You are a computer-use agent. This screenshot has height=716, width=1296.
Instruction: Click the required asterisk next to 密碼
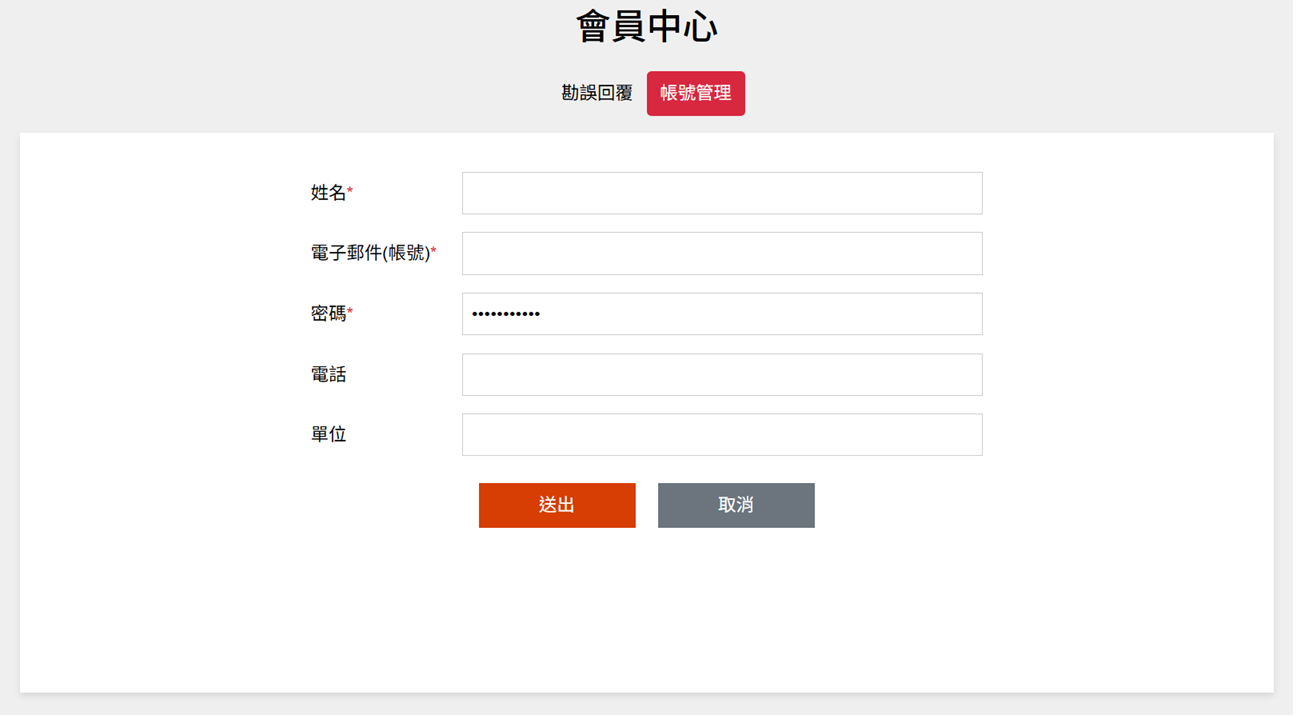[350, 312]
